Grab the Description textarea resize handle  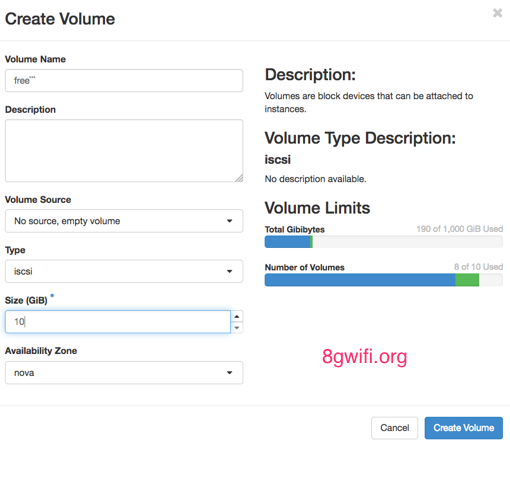239,178
